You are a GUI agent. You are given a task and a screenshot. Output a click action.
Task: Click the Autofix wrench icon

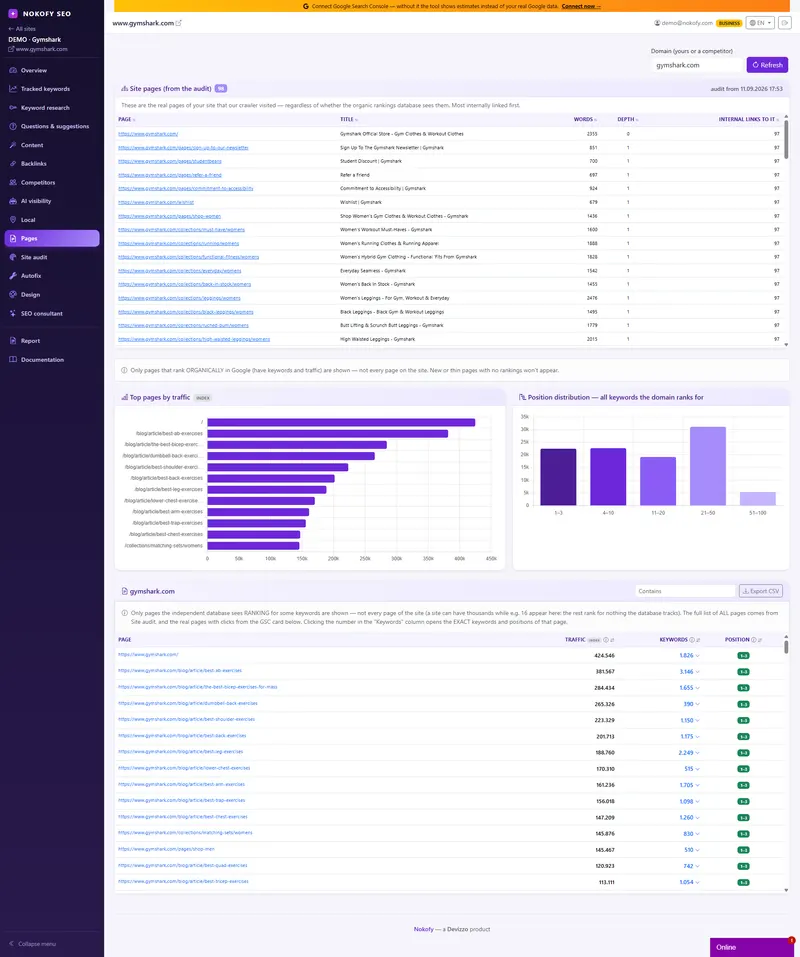point(13,276)
